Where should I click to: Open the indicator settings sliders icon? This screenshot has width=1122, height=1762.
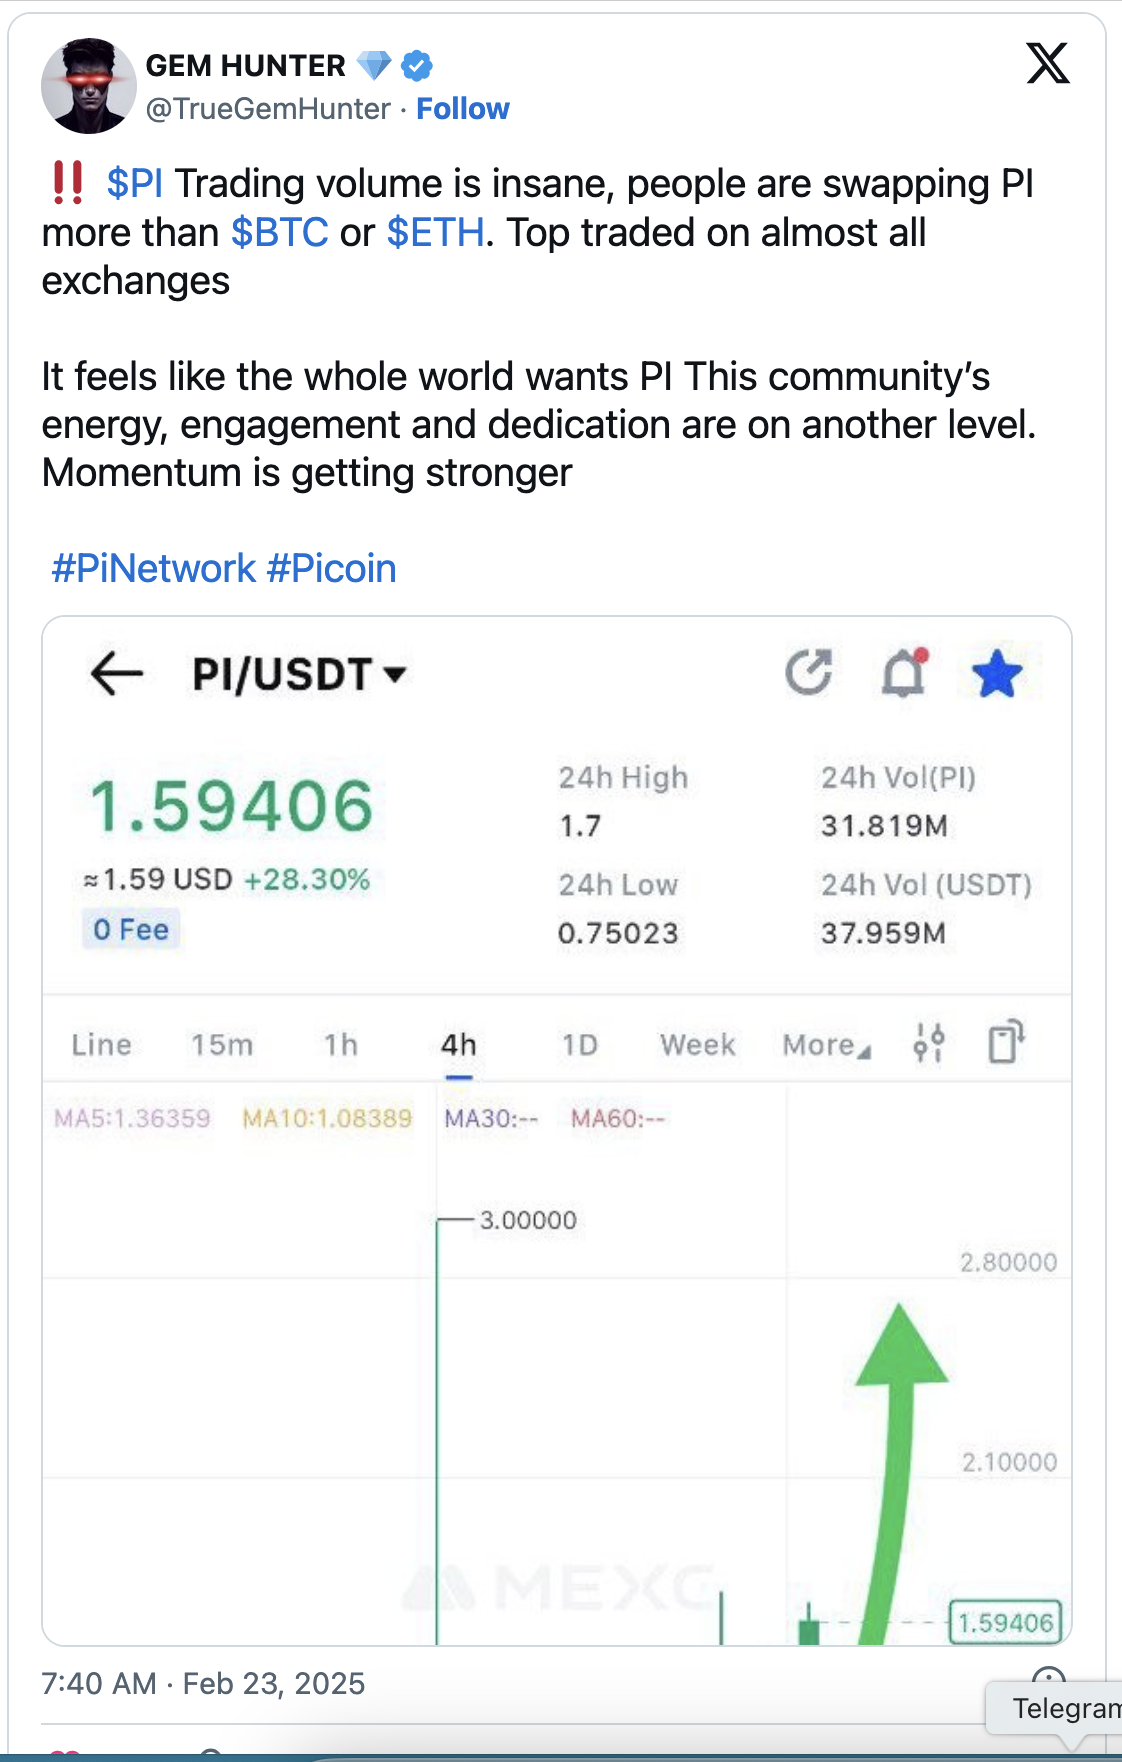929,1044
